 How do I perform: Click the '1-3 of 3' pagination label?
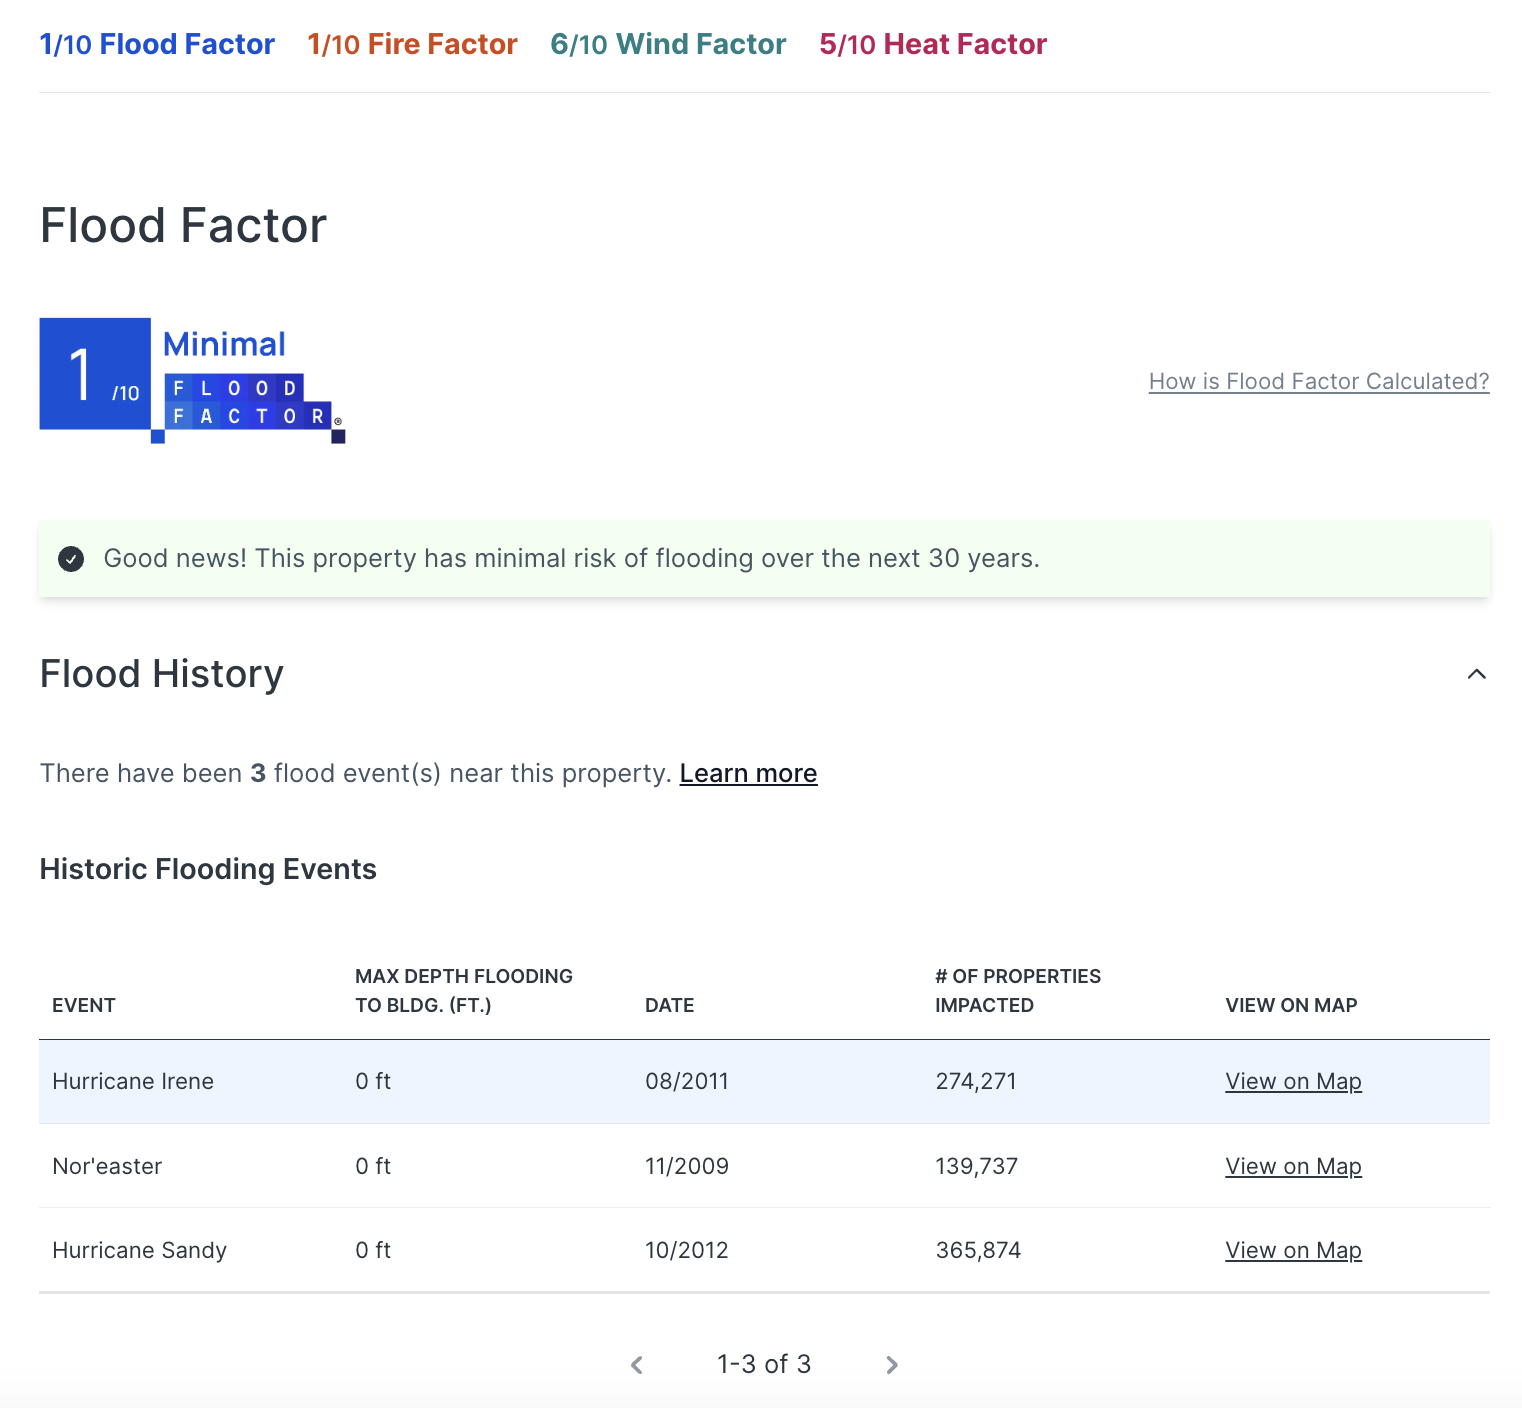764,1364
